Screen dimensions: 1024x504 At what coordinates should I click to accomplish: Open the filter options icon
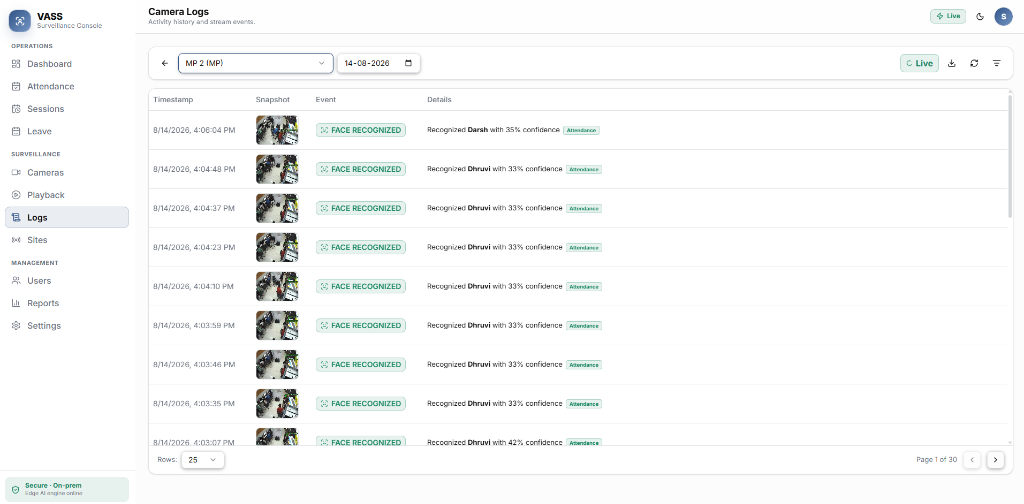997,63
